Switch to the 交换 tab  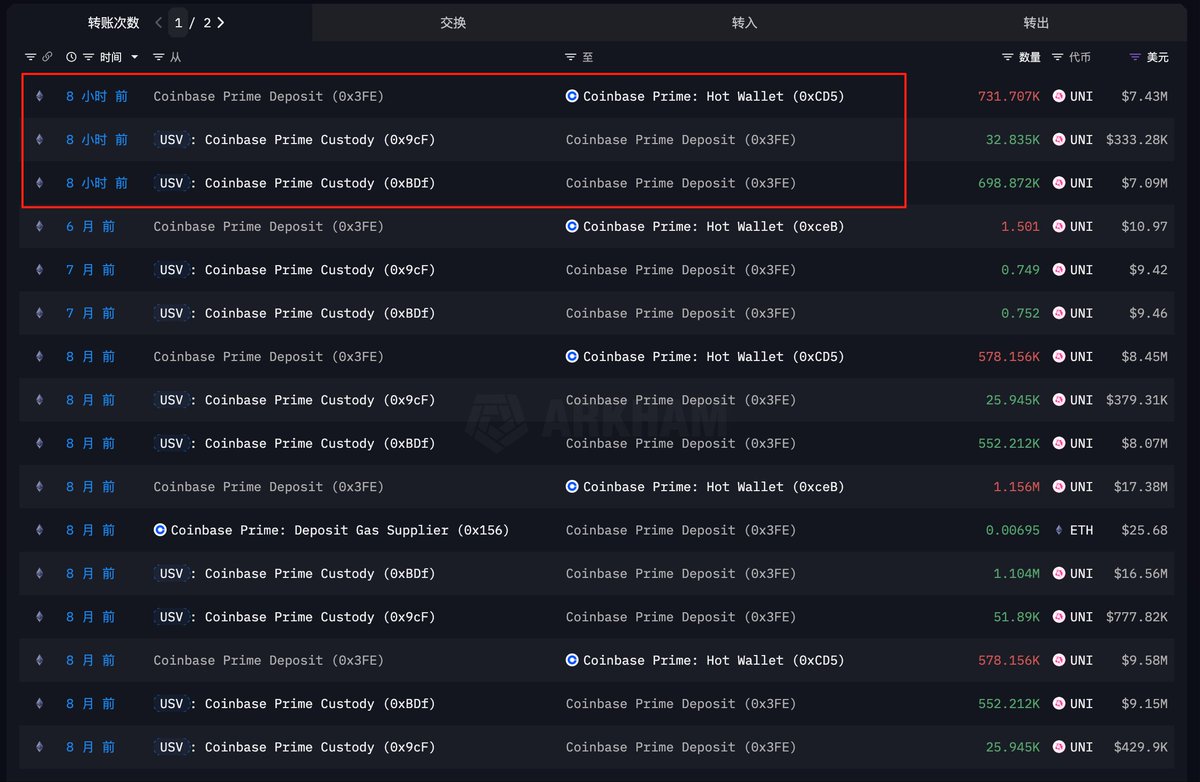[x=453, y=22]
